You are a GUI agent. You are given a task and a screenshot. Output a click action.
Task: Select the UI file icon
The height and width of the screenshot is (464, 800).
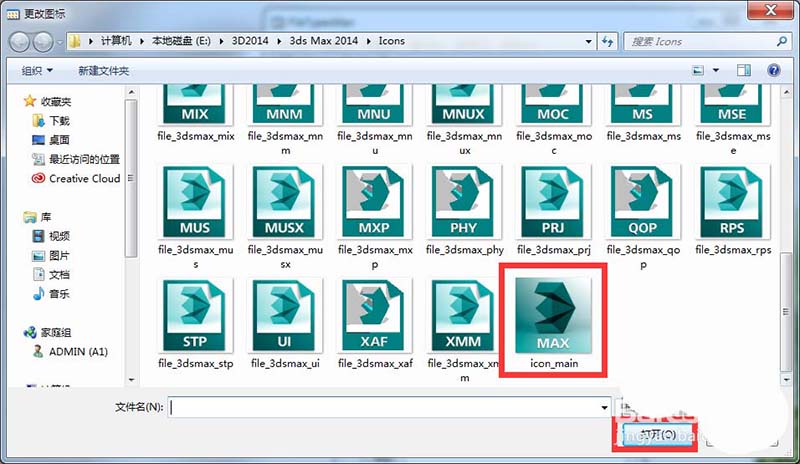tap(285, 315)
